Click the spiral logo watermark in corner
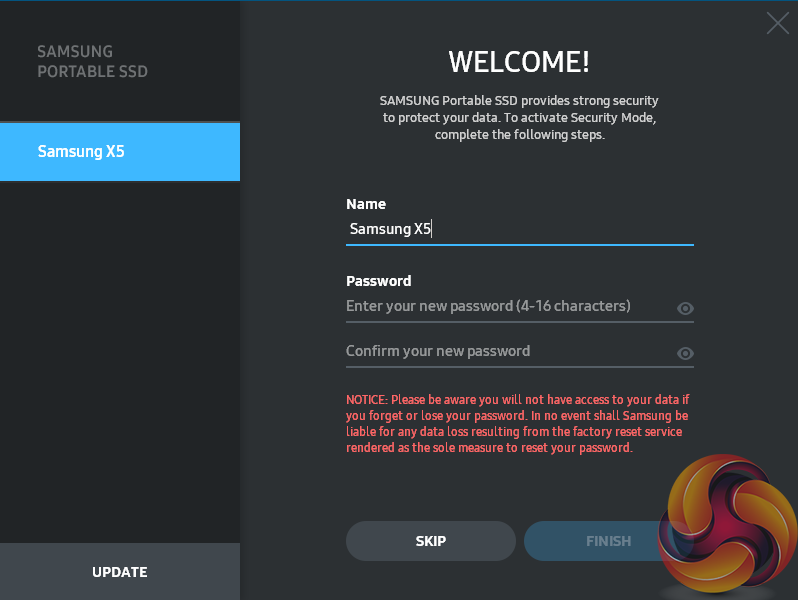 (728, 522)
